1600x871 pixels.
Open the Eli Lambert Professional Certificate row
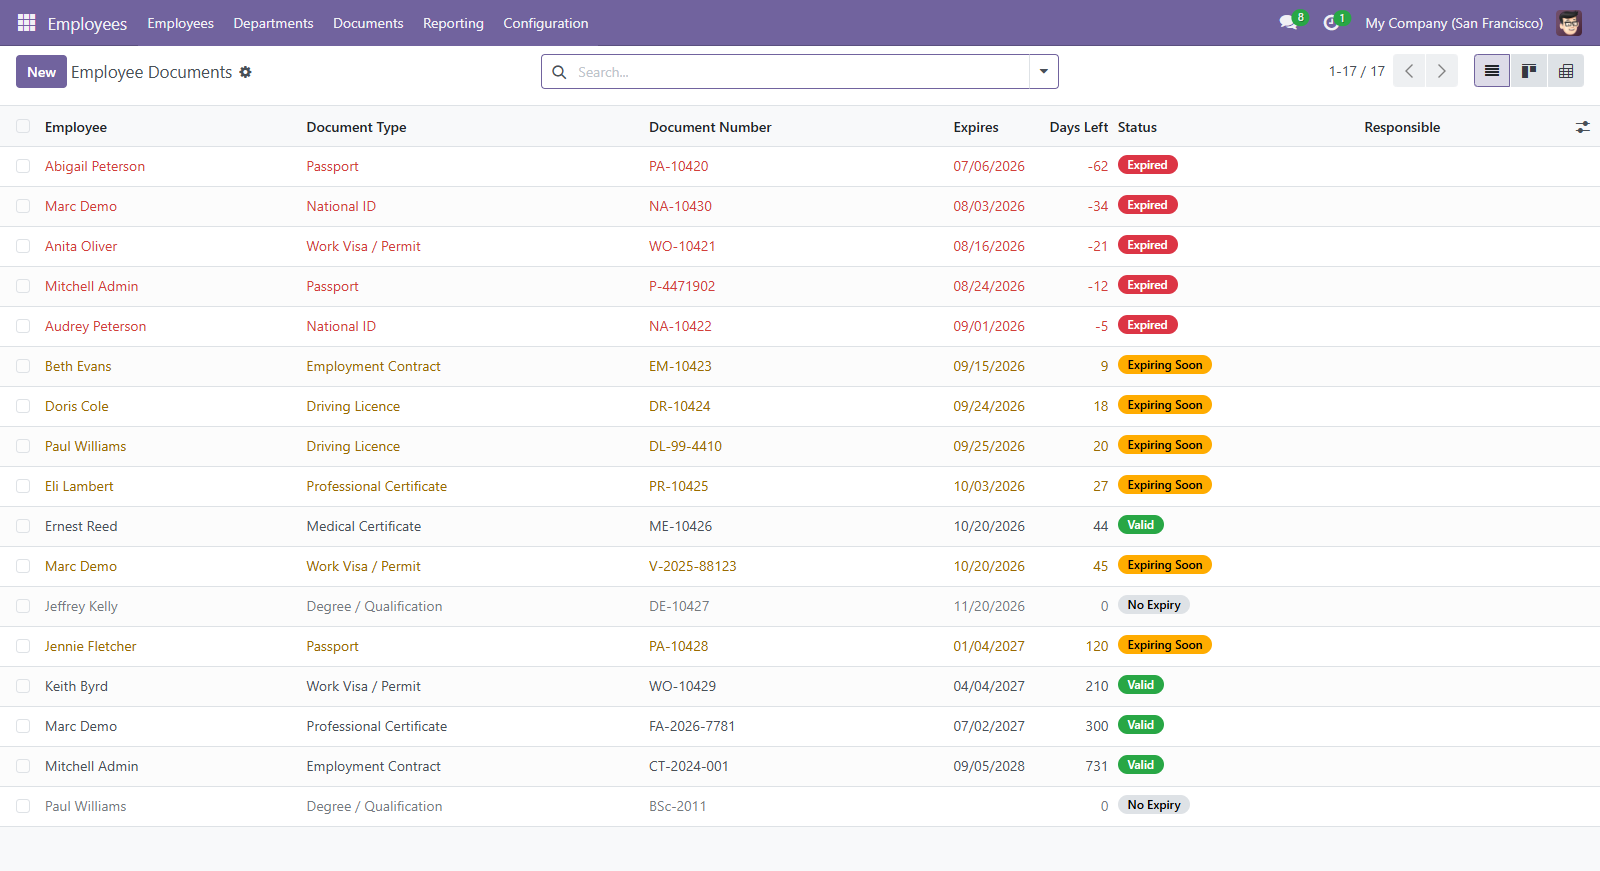point(800,486)
